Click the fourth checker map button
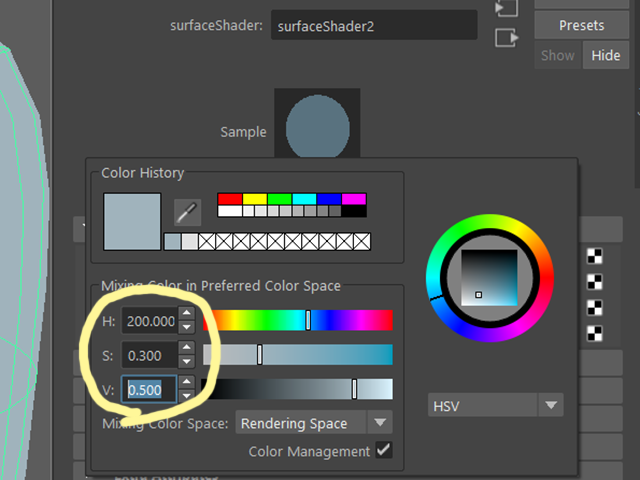The width and height of the screenshot is (640, 480). click(x=595, y=333)
